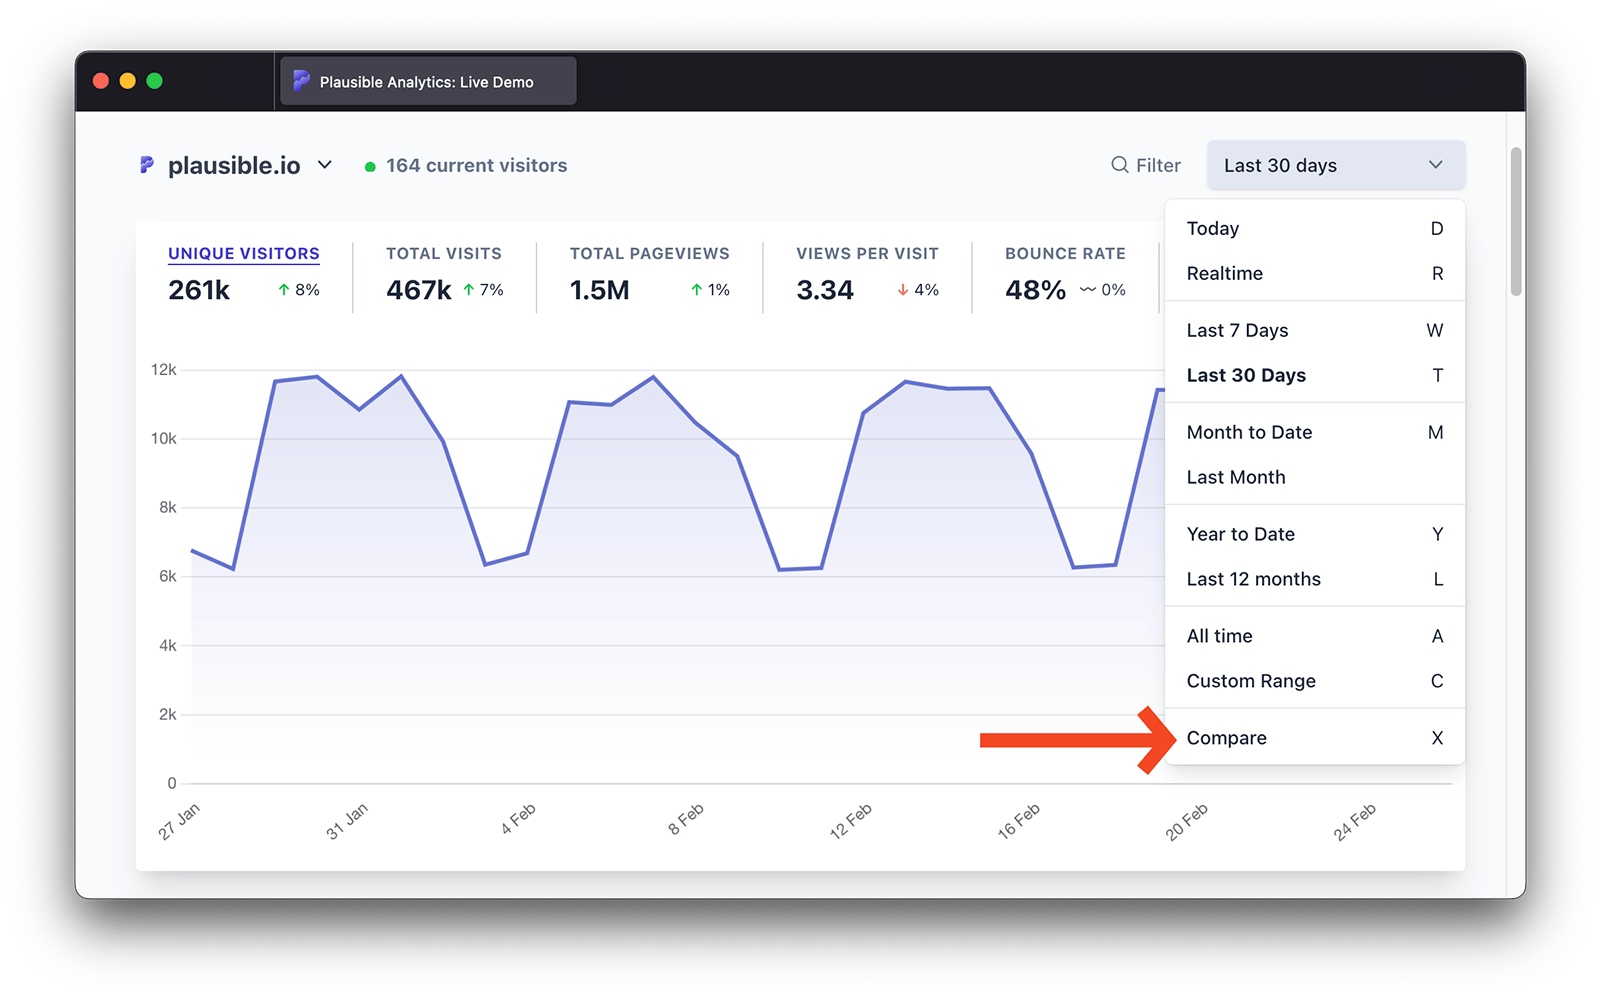Click the 10k y-axis label
Screen dimensions: 1600x997
tap(163, 439)
